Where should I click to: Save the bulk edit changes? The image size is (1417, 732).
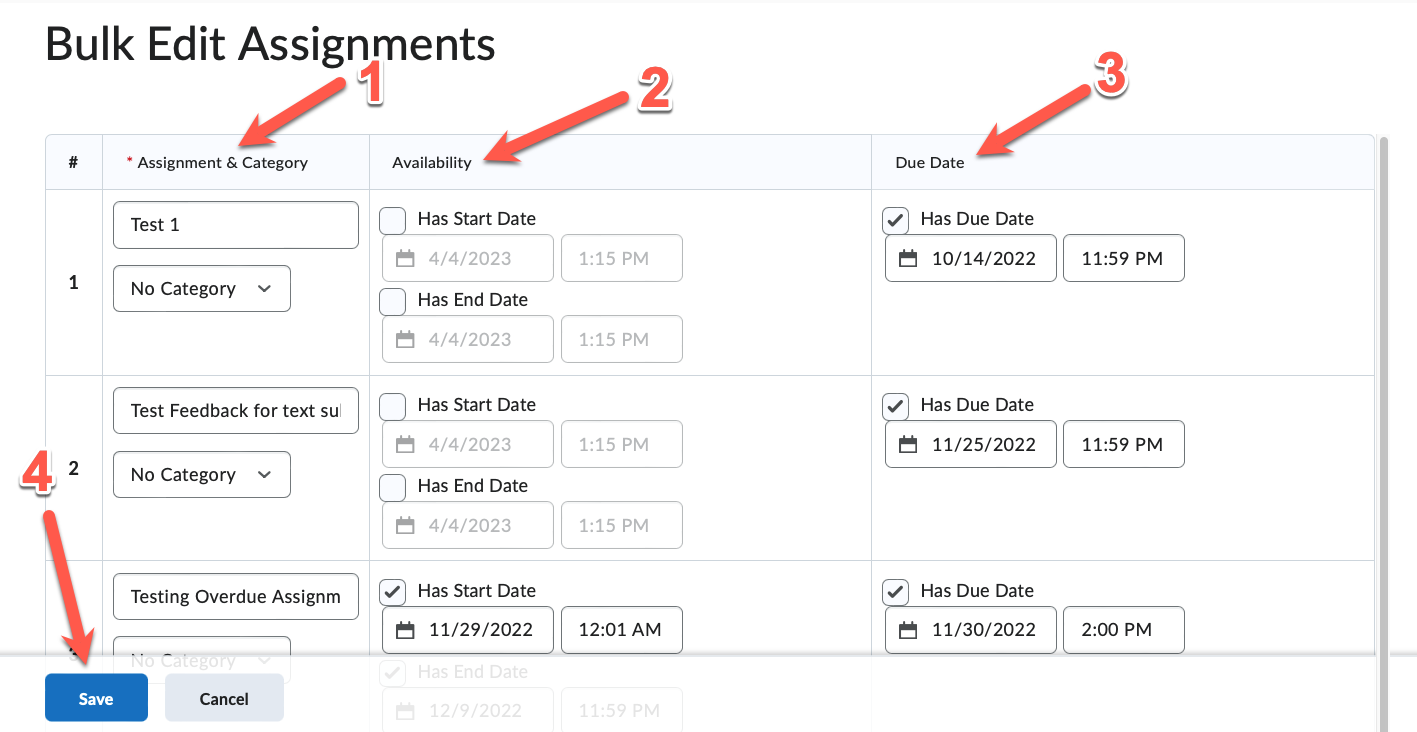96,698
